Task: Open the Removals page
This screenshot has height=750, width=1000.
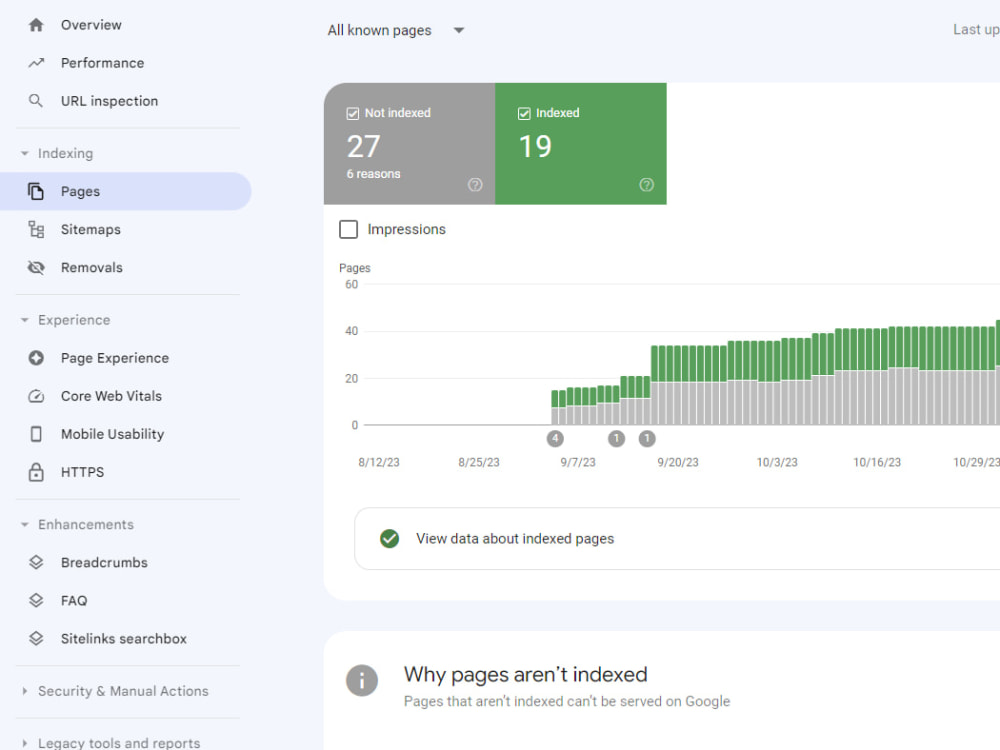Action: [92, 268]
